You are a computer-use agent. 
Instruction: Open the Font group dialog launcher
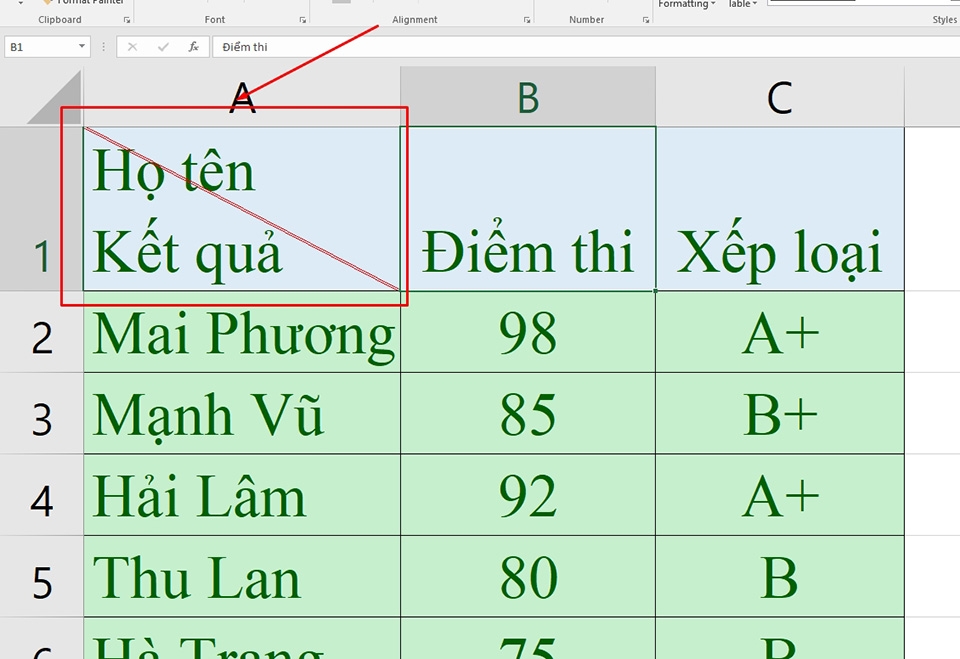[302, 20]
